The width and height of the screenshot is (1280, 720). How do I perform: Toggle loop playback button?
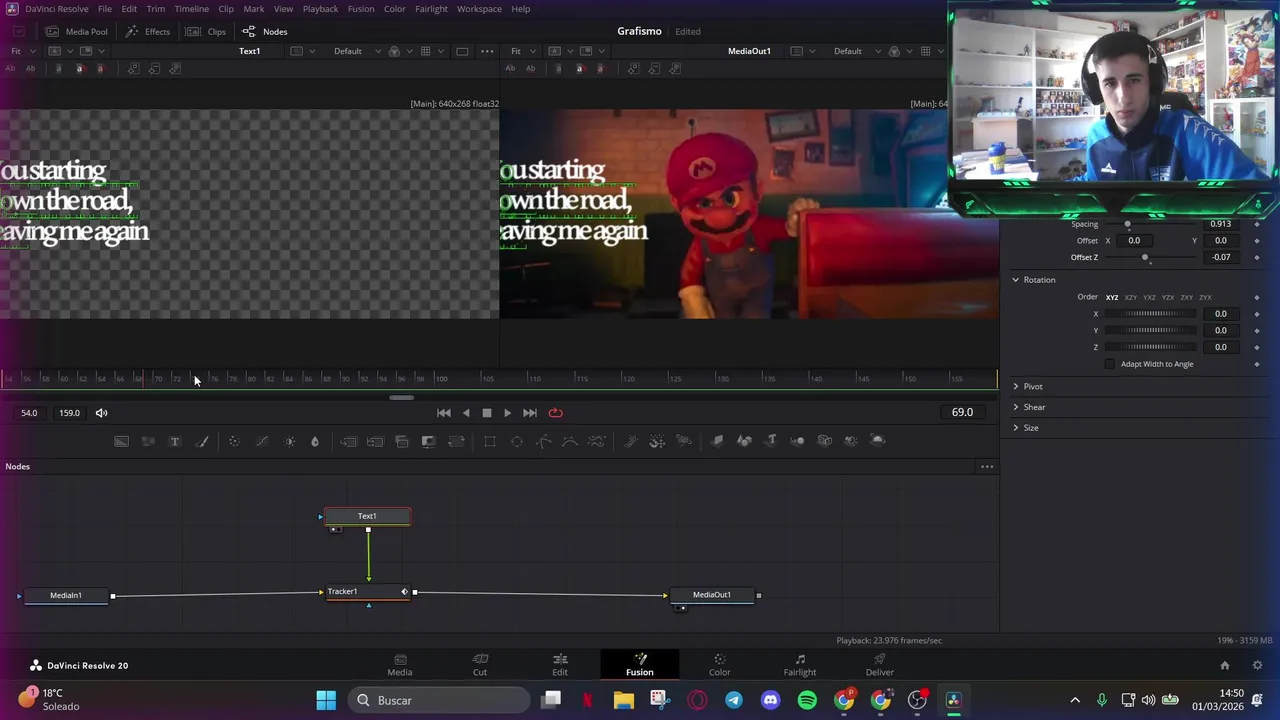[x=556, y=413]
